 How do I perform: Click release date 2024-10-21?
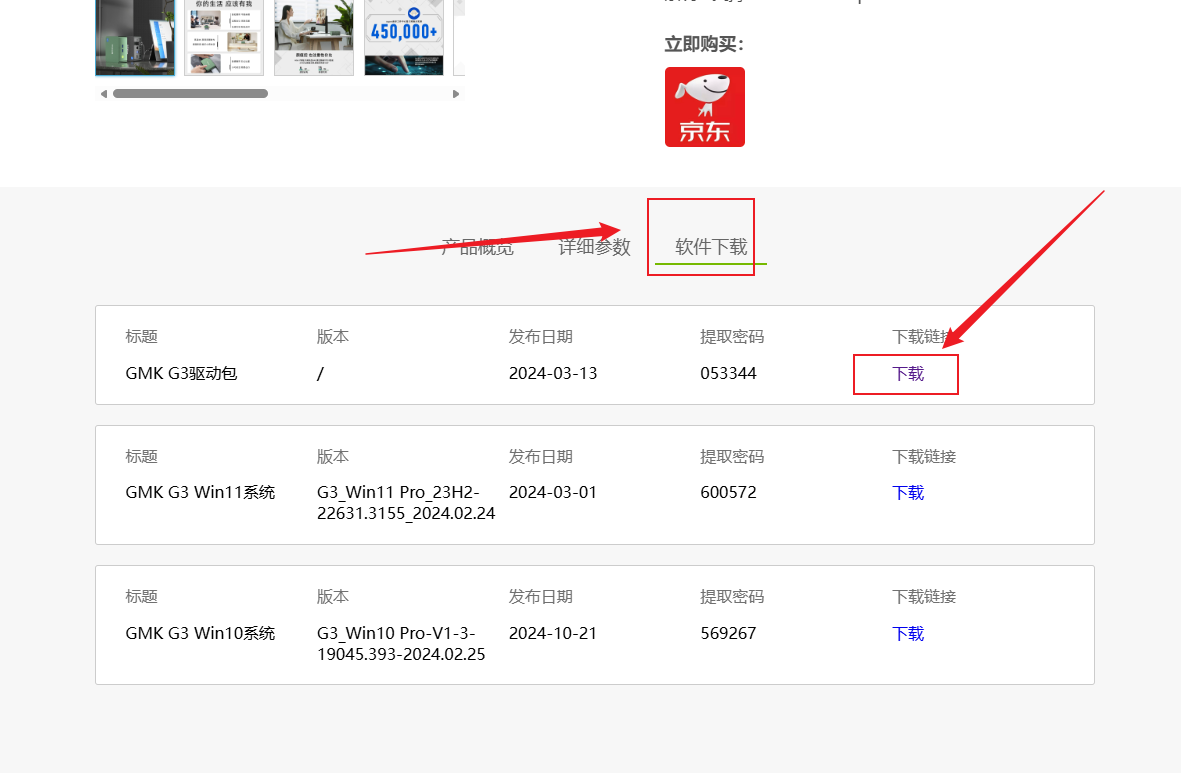[553, 634]
